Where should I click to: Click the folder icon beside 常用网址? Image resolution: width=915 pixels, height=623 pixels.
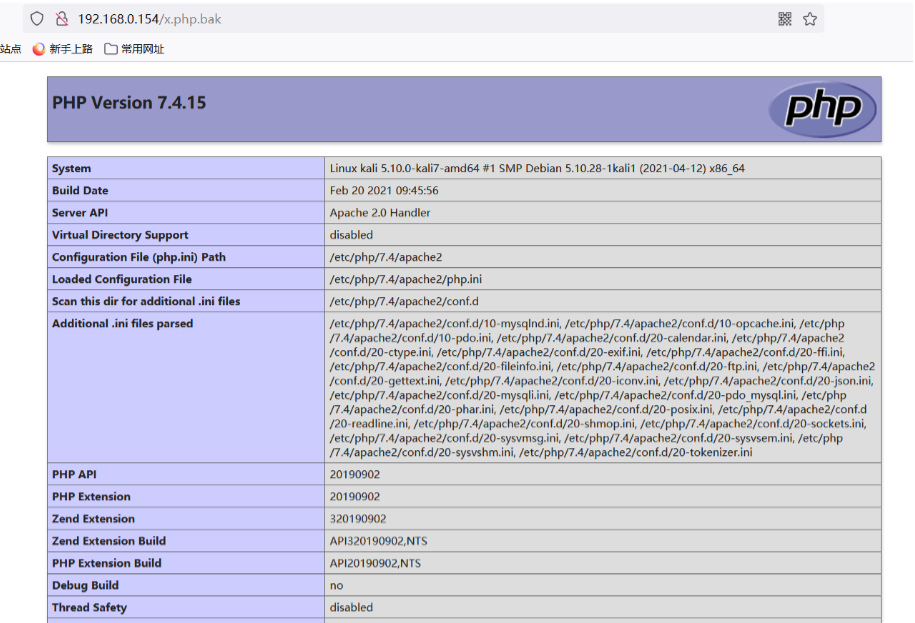(111, 49)
